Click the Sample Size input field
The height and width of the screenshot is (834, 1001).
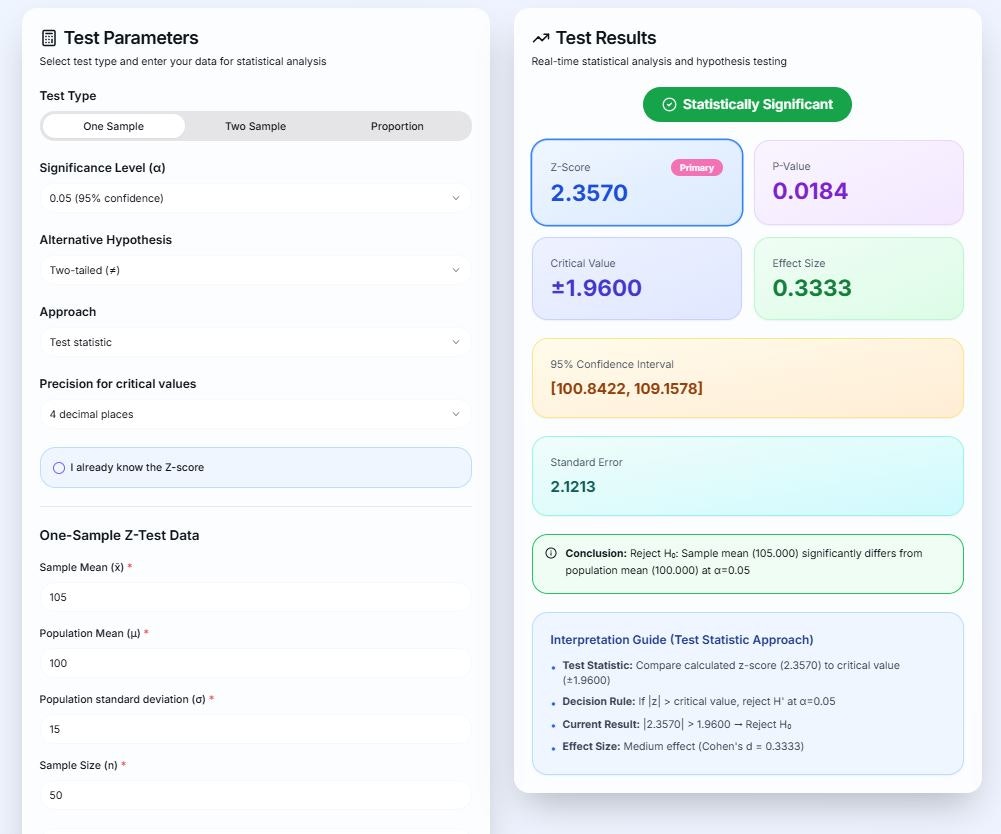pos(253,795)
